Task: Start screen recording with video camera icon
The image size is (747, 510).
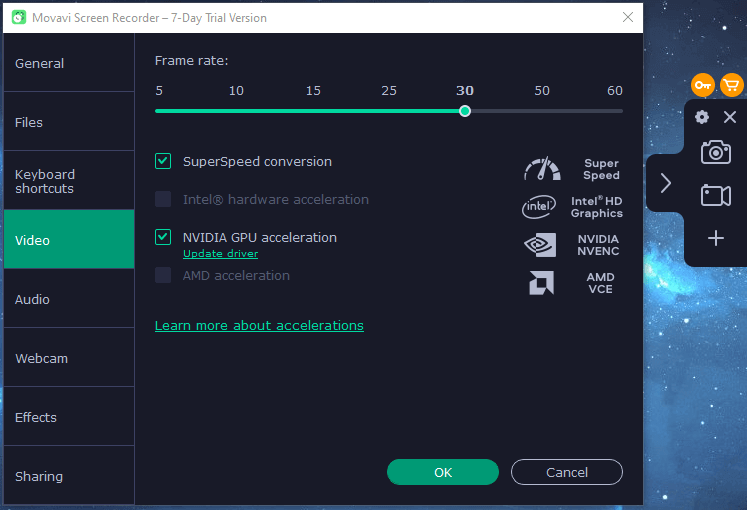Action: tap(716, 195)
